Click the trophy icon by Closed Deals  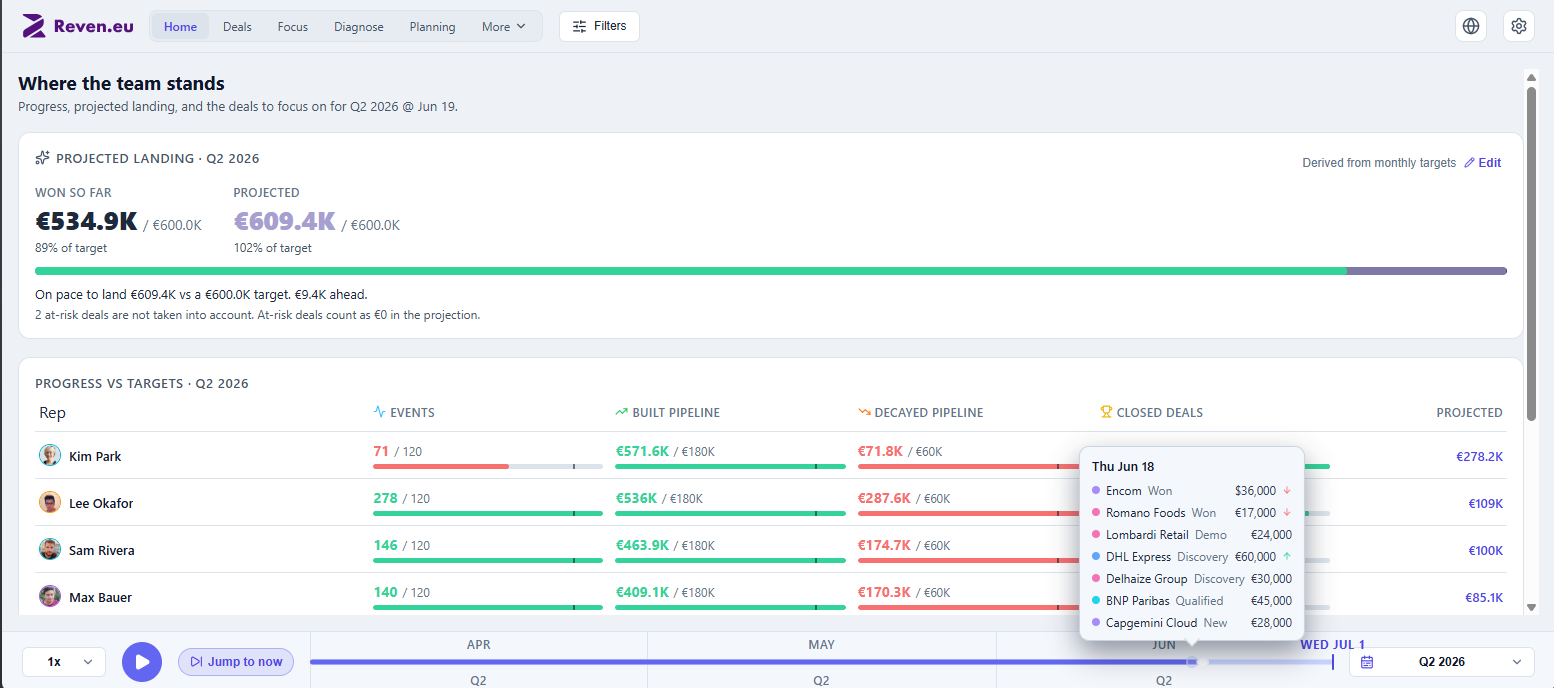tap(1106, 412)
